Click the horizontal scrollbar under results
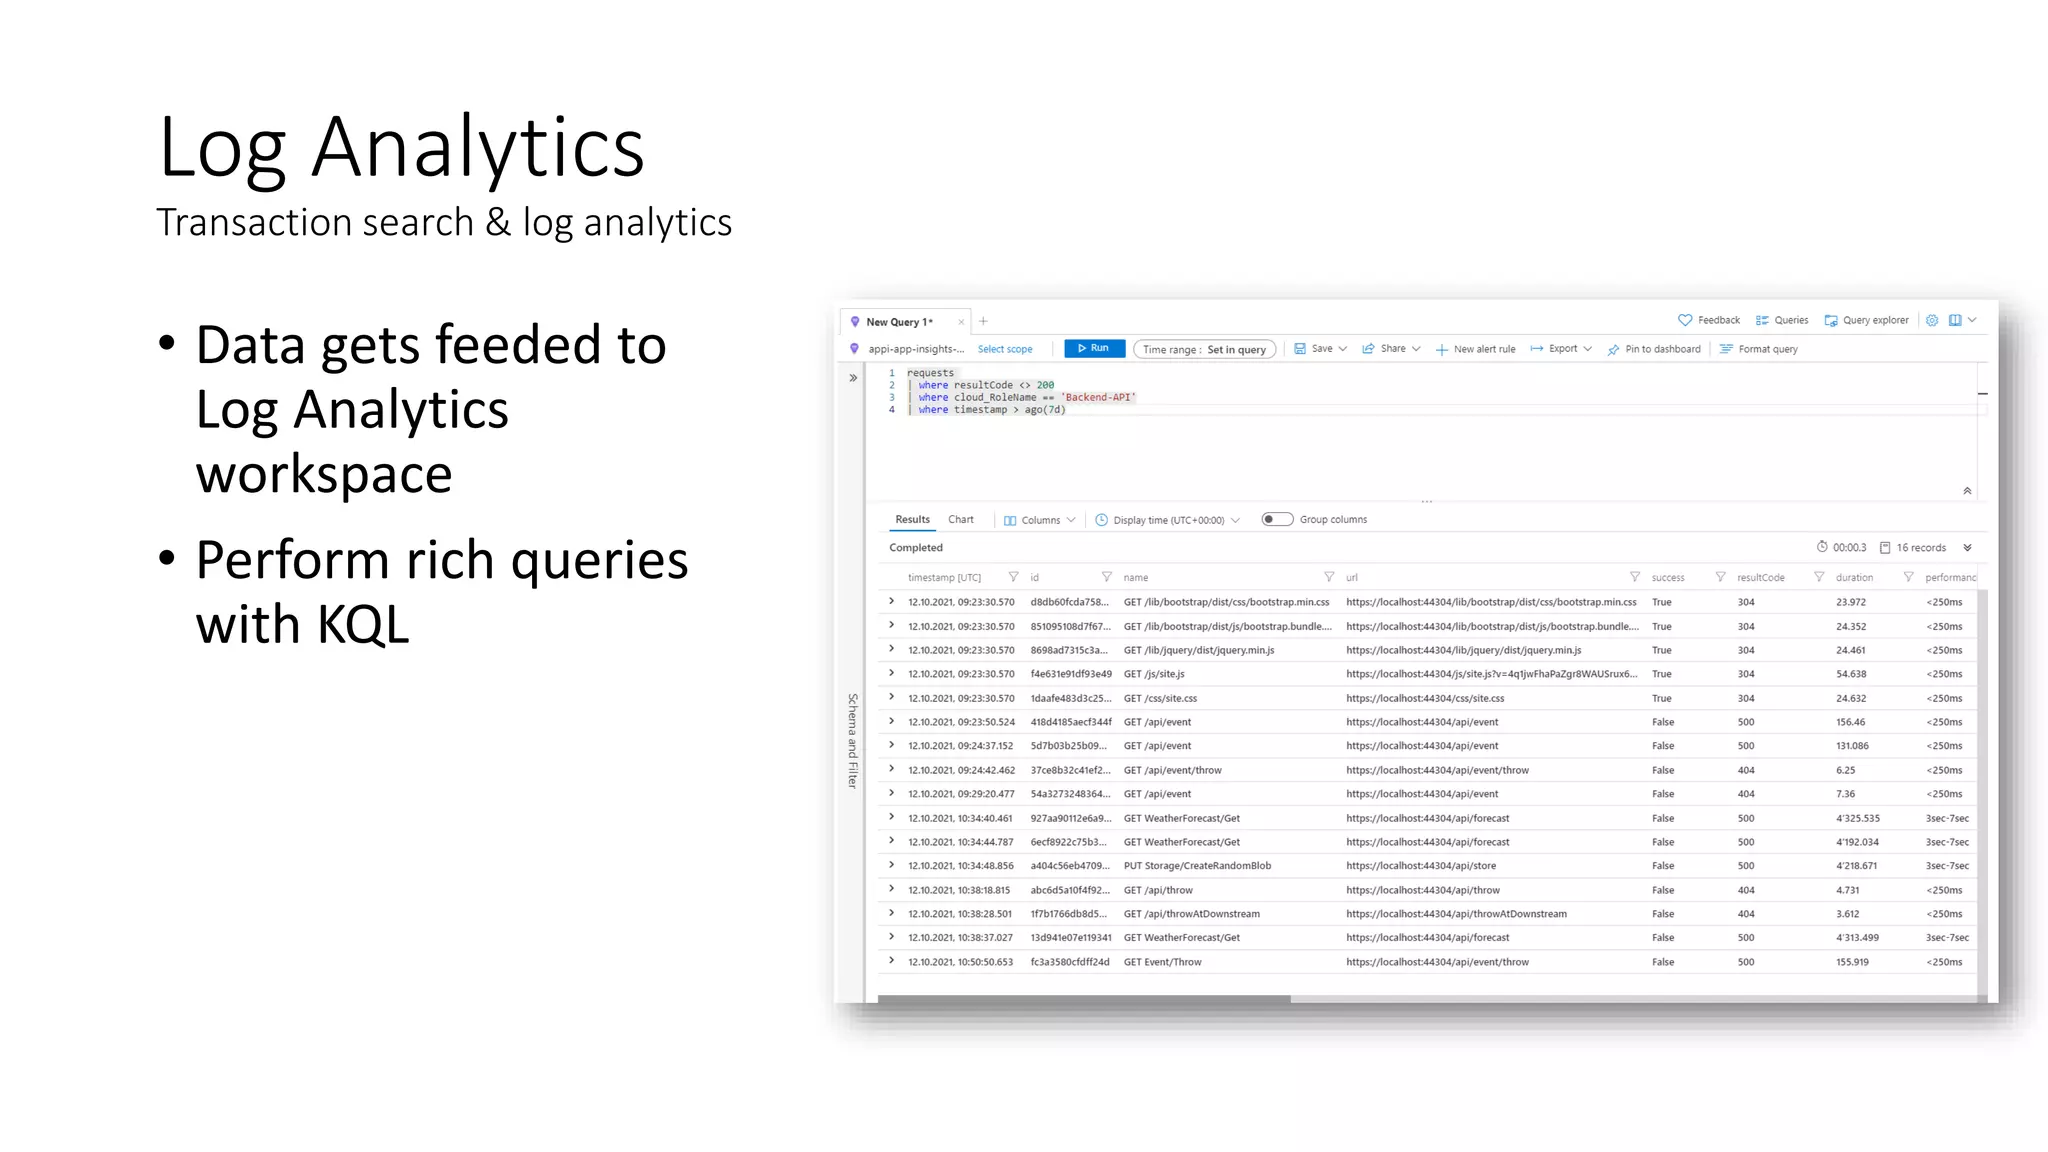The width and height of the screenshot is (2048, 1152). tap(1084, 999)
